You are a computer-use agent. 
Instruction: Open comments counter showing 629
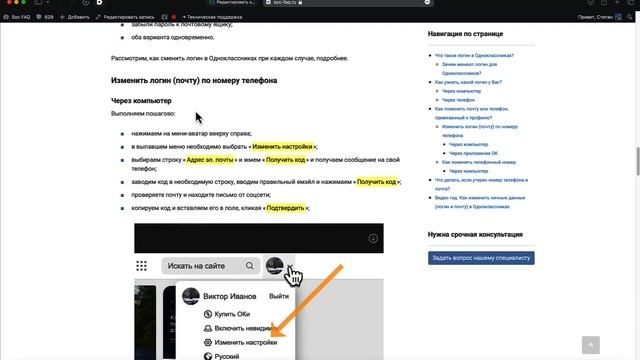[x=45, y=17]
